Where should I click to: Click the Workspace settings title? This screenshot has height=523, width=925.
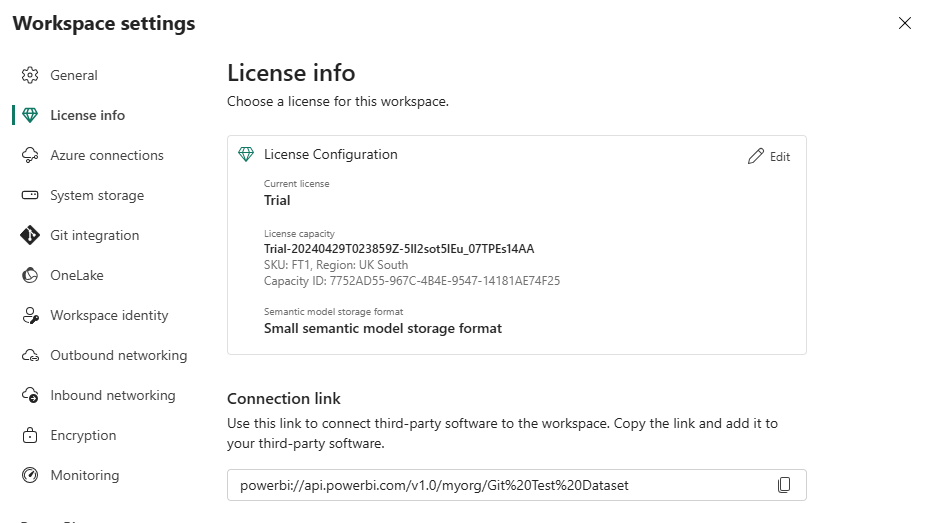tap(104, 24)
